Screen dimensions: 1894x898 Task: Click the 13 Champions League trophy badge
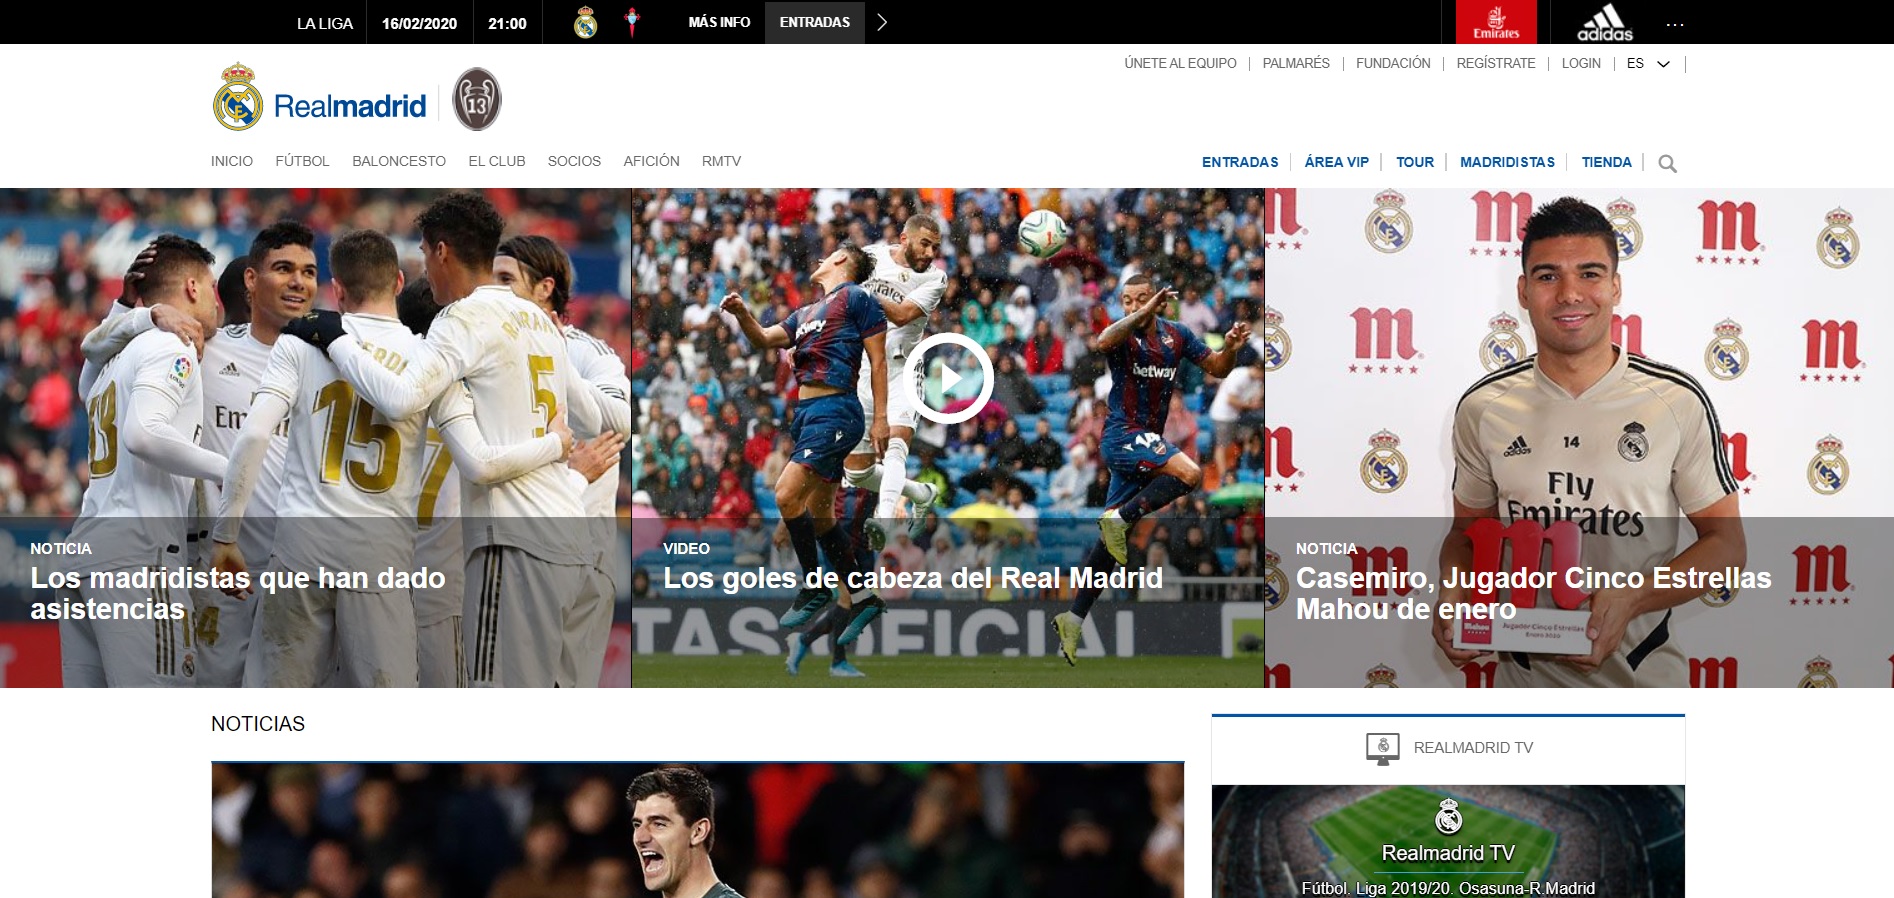tap(477, 99)
